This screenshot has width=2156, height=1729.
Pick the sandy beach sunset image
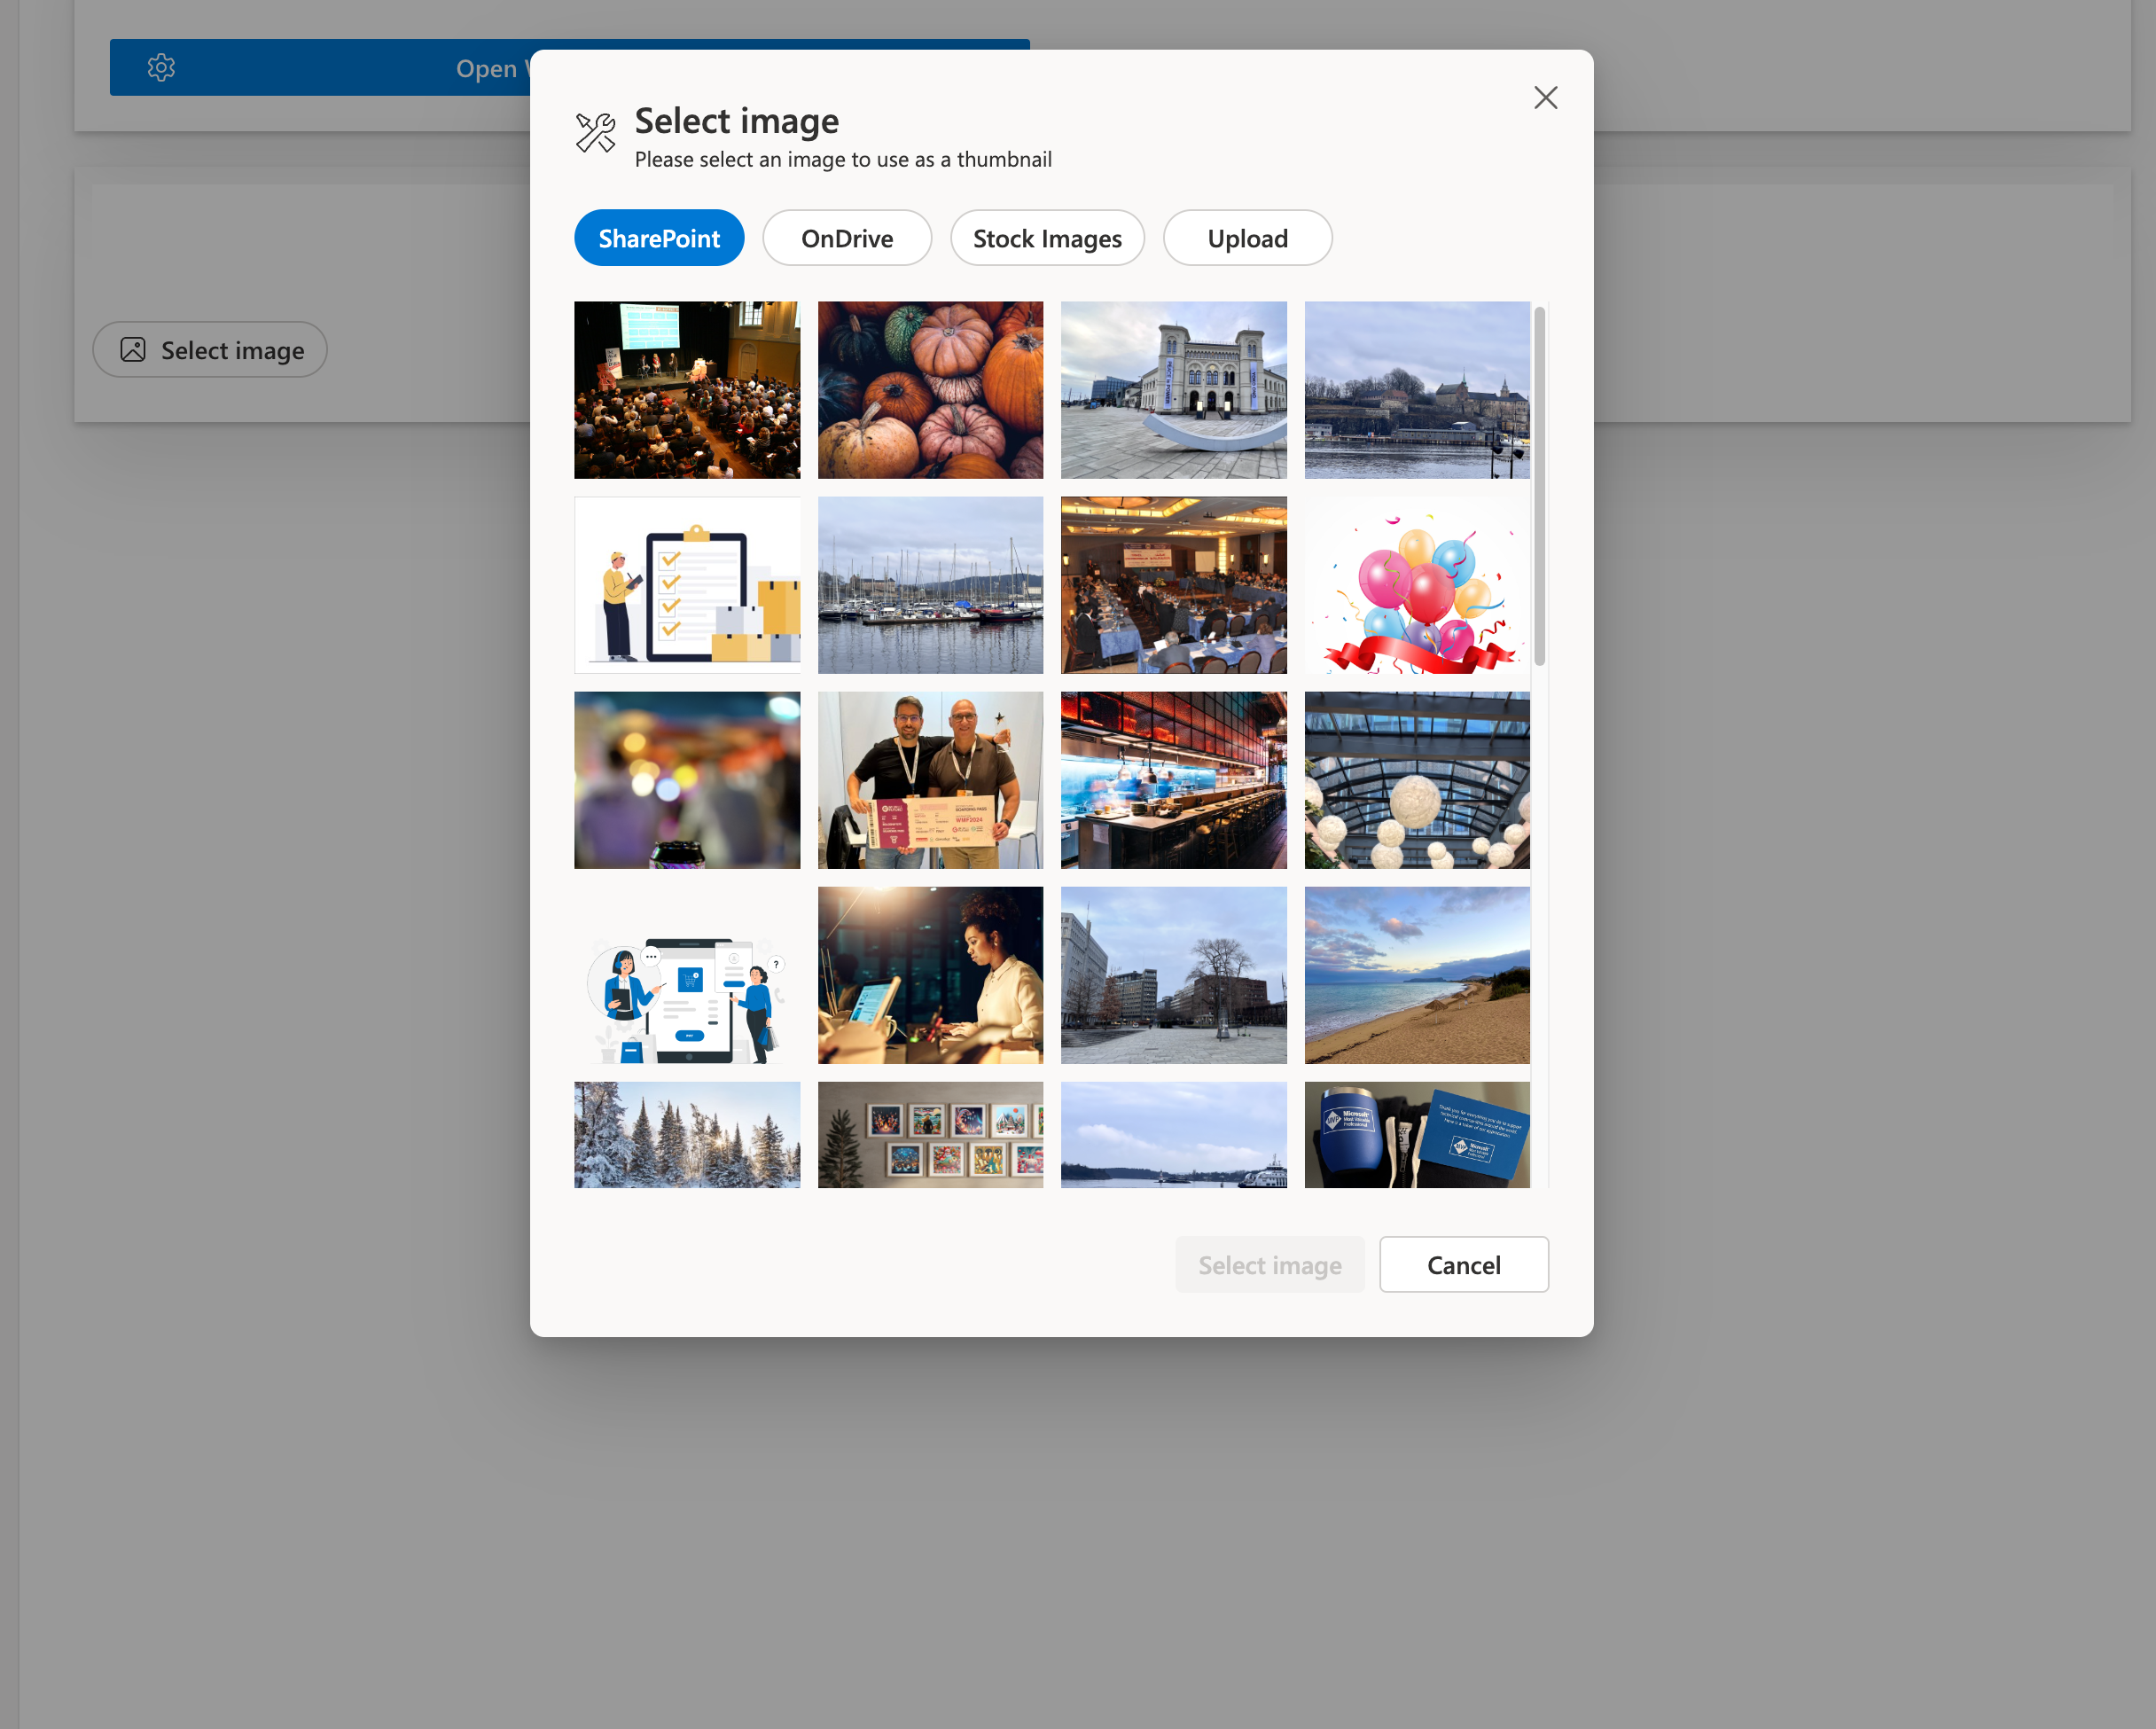click(1416, 975)
